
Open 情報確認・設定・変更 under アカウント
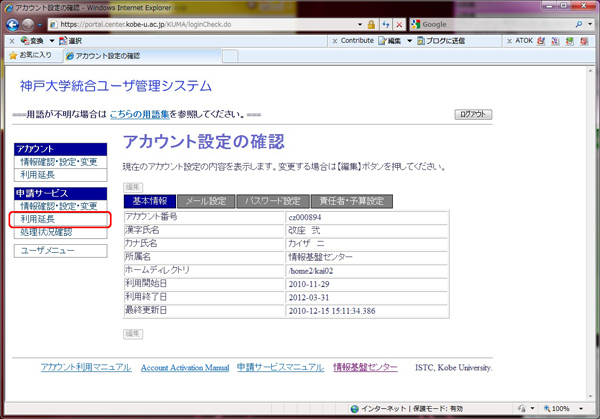(60, 162)
